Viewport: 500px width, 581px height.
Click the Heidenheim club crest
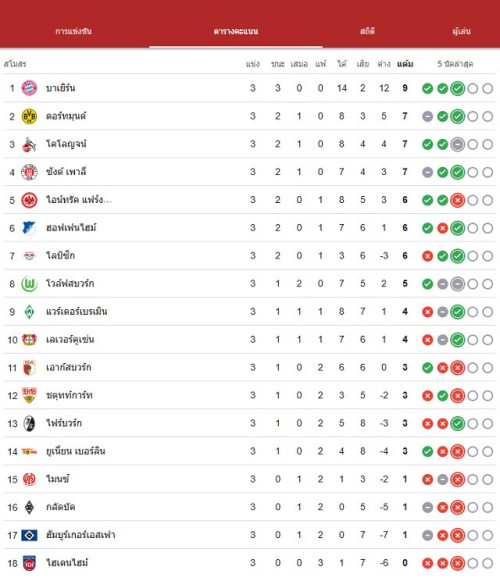click(29, 563)
